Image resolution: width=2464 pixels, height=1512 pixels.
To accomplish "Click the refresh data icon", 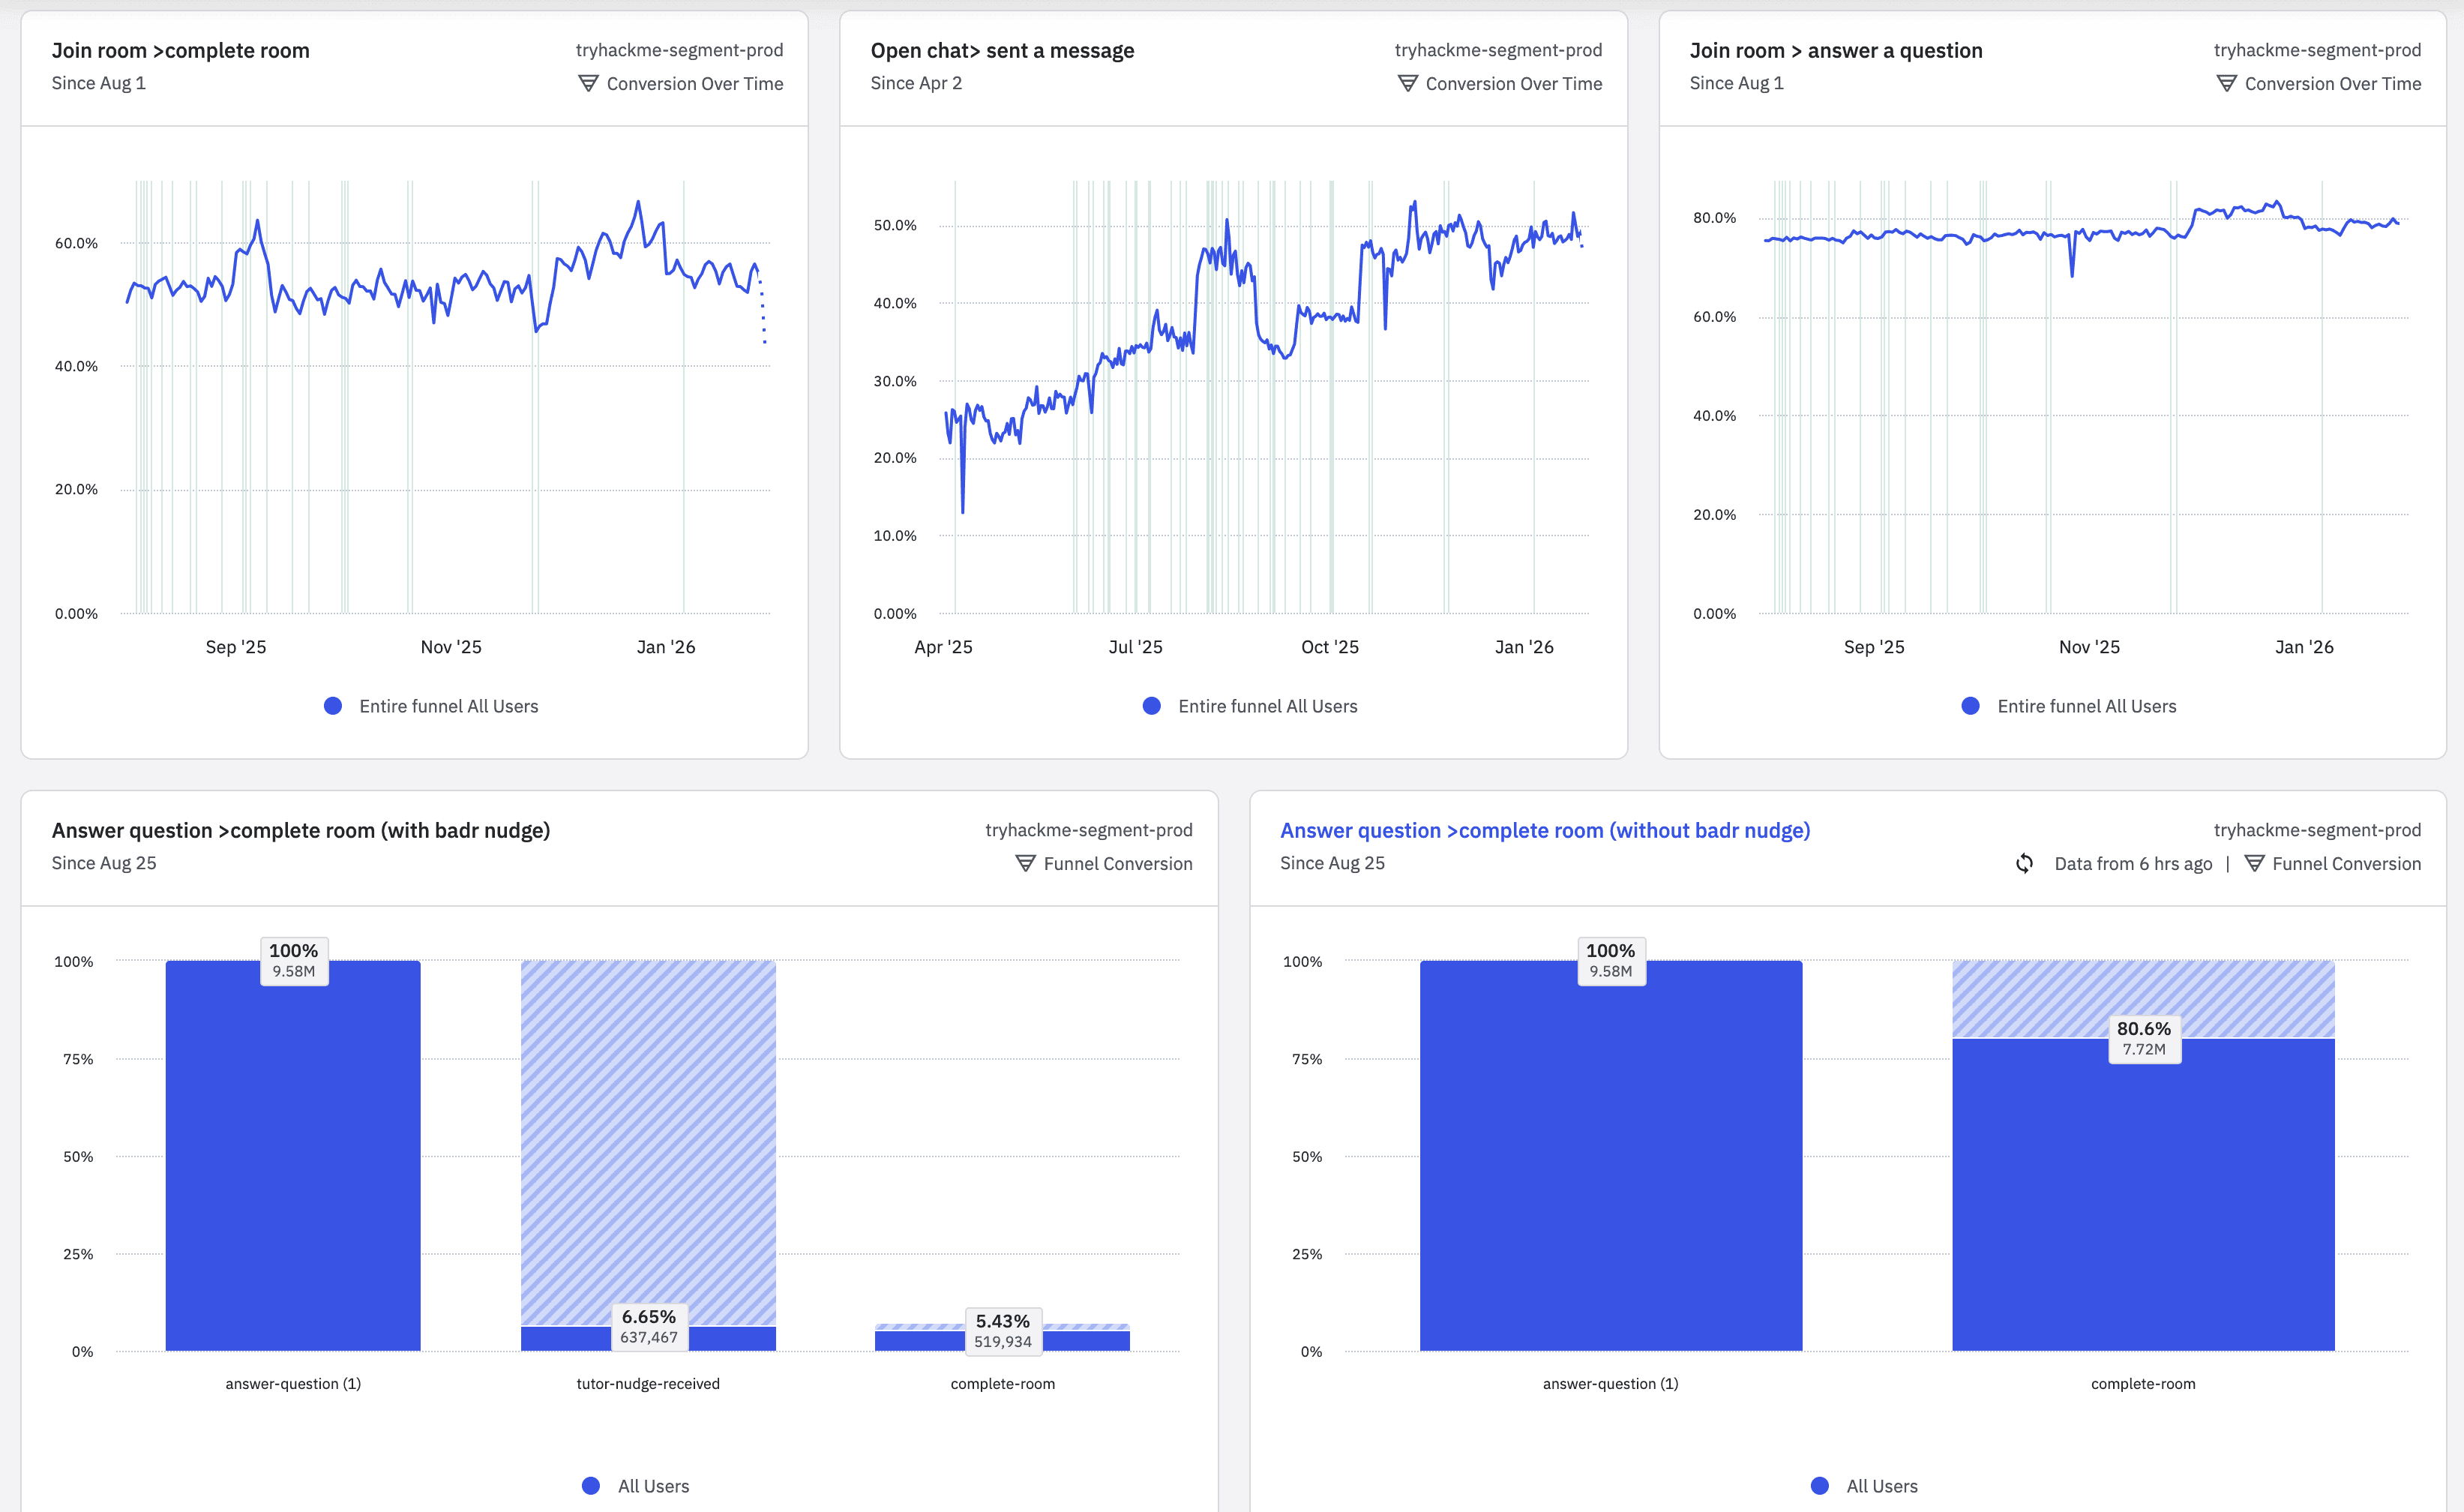I will tap(2024, 863).
